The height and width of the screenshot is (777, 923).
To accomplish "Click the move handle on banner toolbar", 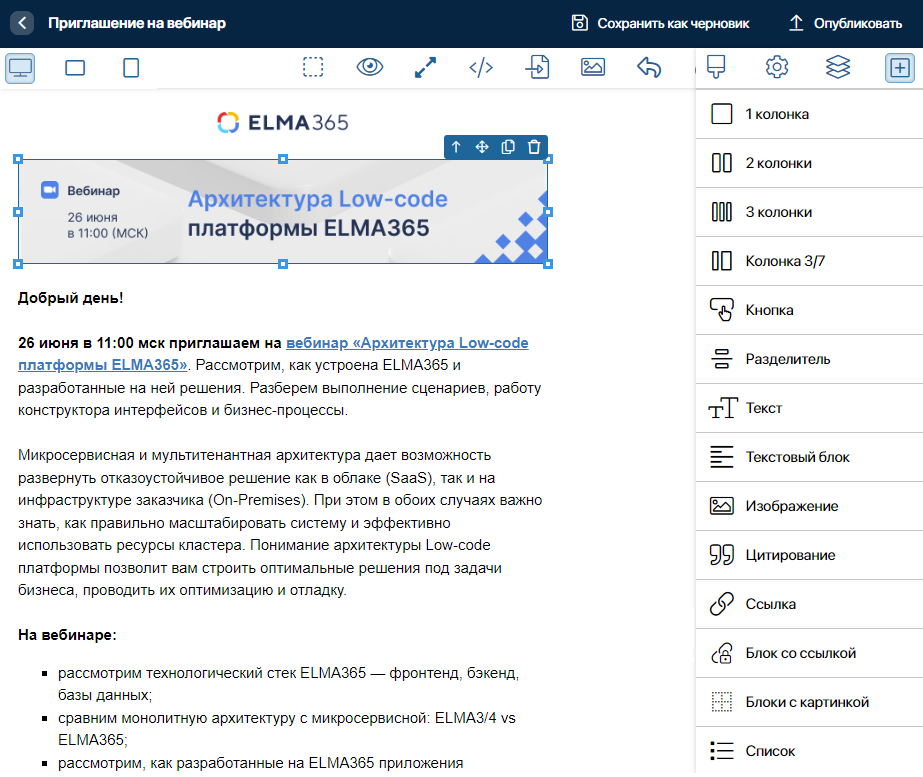I will coord(482,147).
